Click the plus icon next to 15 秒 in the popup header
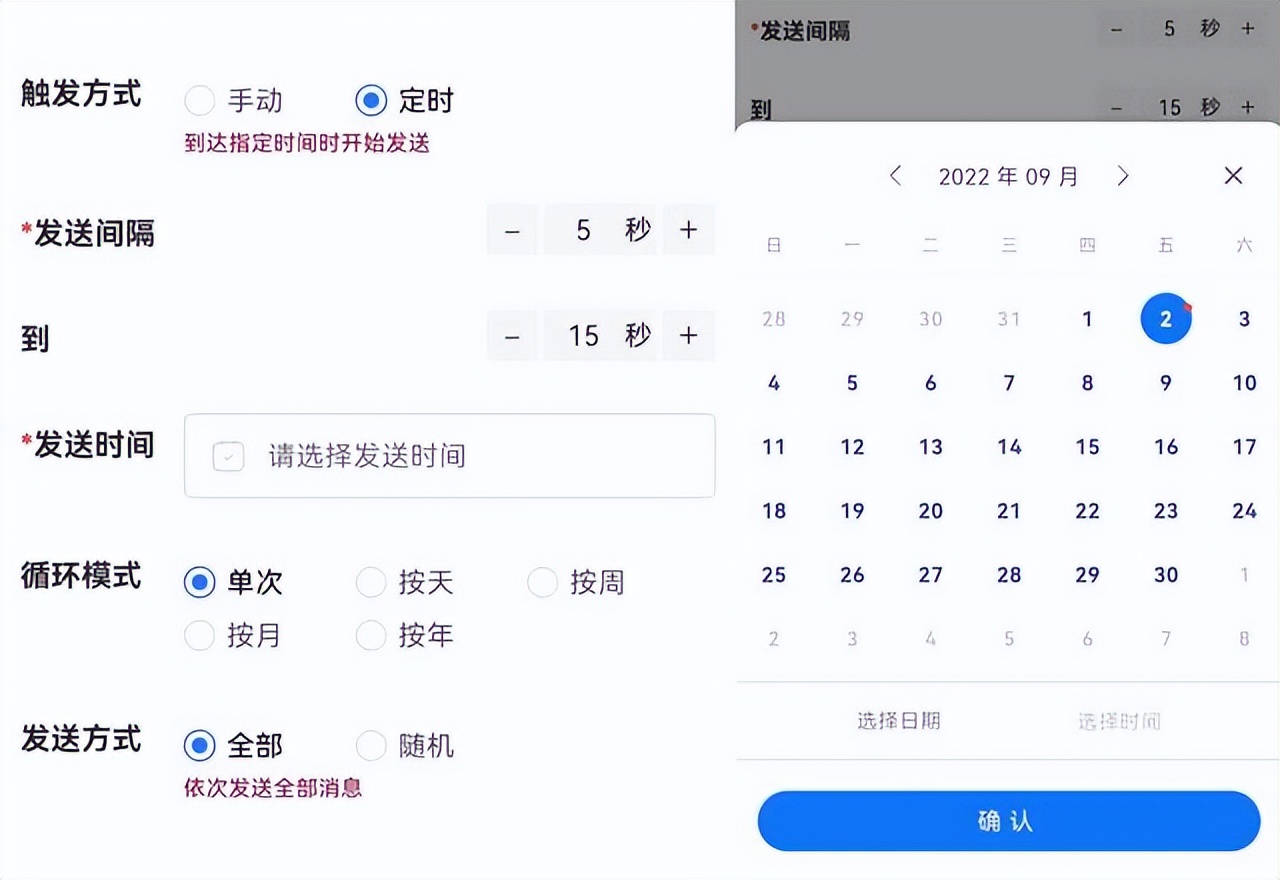This screenshot has width=1280, height=880. 1247,107
